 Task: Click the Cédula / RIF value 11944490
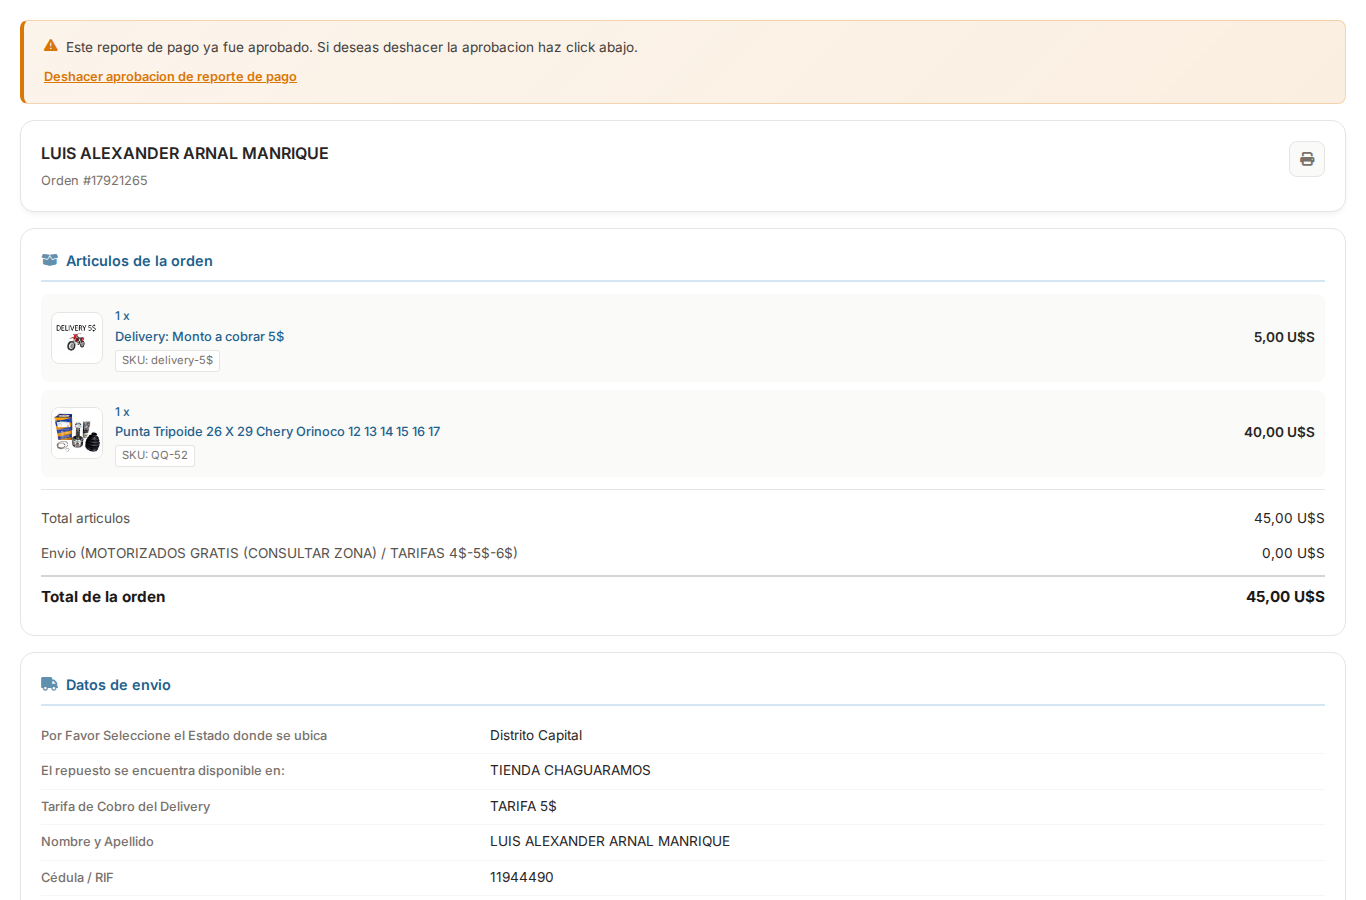click(x=522, y=877)
